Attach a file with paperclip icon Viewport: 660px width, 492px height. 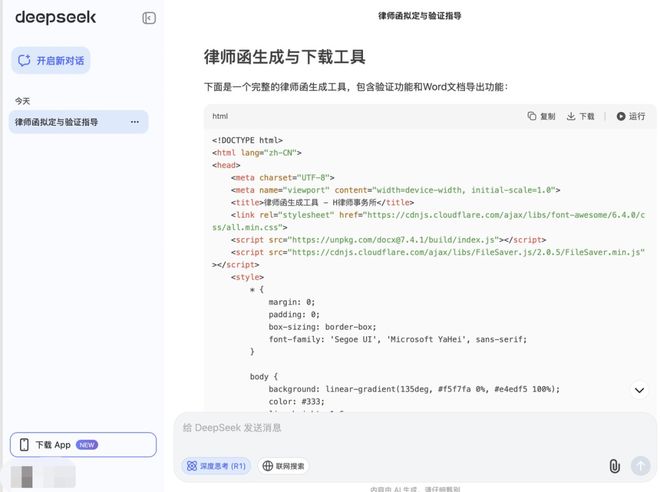tap(615, 466)
